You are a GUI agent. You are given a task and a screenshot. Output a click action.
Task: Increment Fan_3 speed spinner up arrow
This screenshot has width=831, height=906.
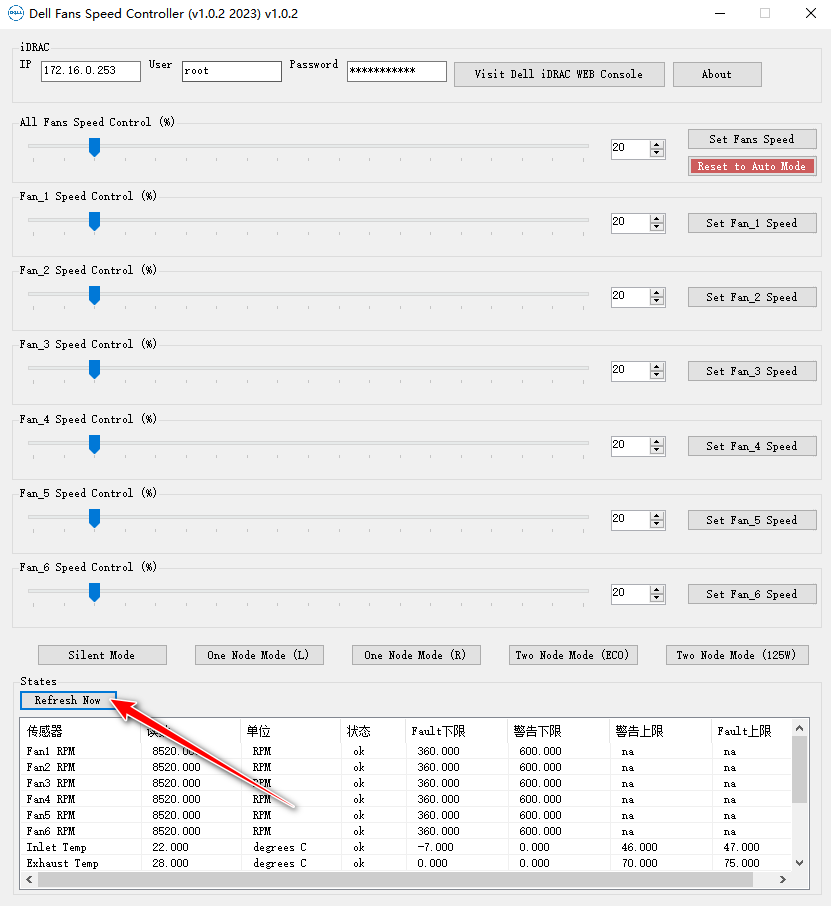click(656, 367)
